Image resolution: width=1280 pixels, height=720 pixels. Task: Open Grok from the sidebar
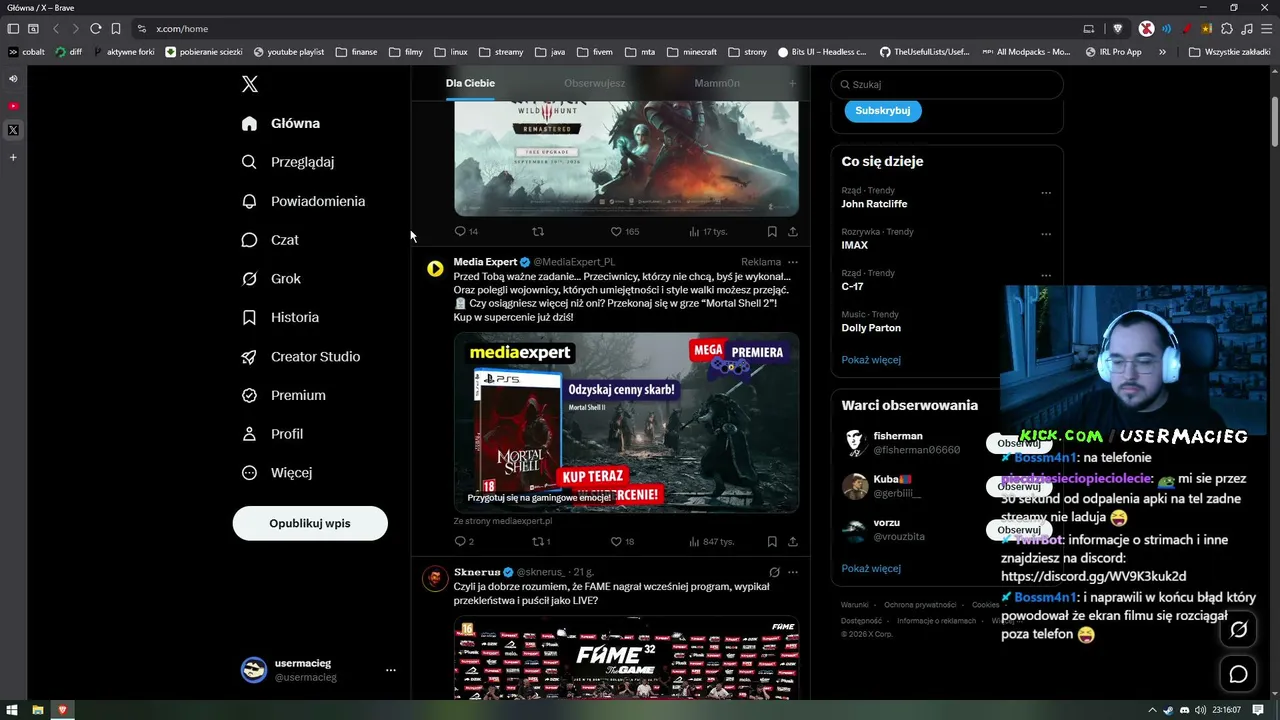tap(271, 279)
